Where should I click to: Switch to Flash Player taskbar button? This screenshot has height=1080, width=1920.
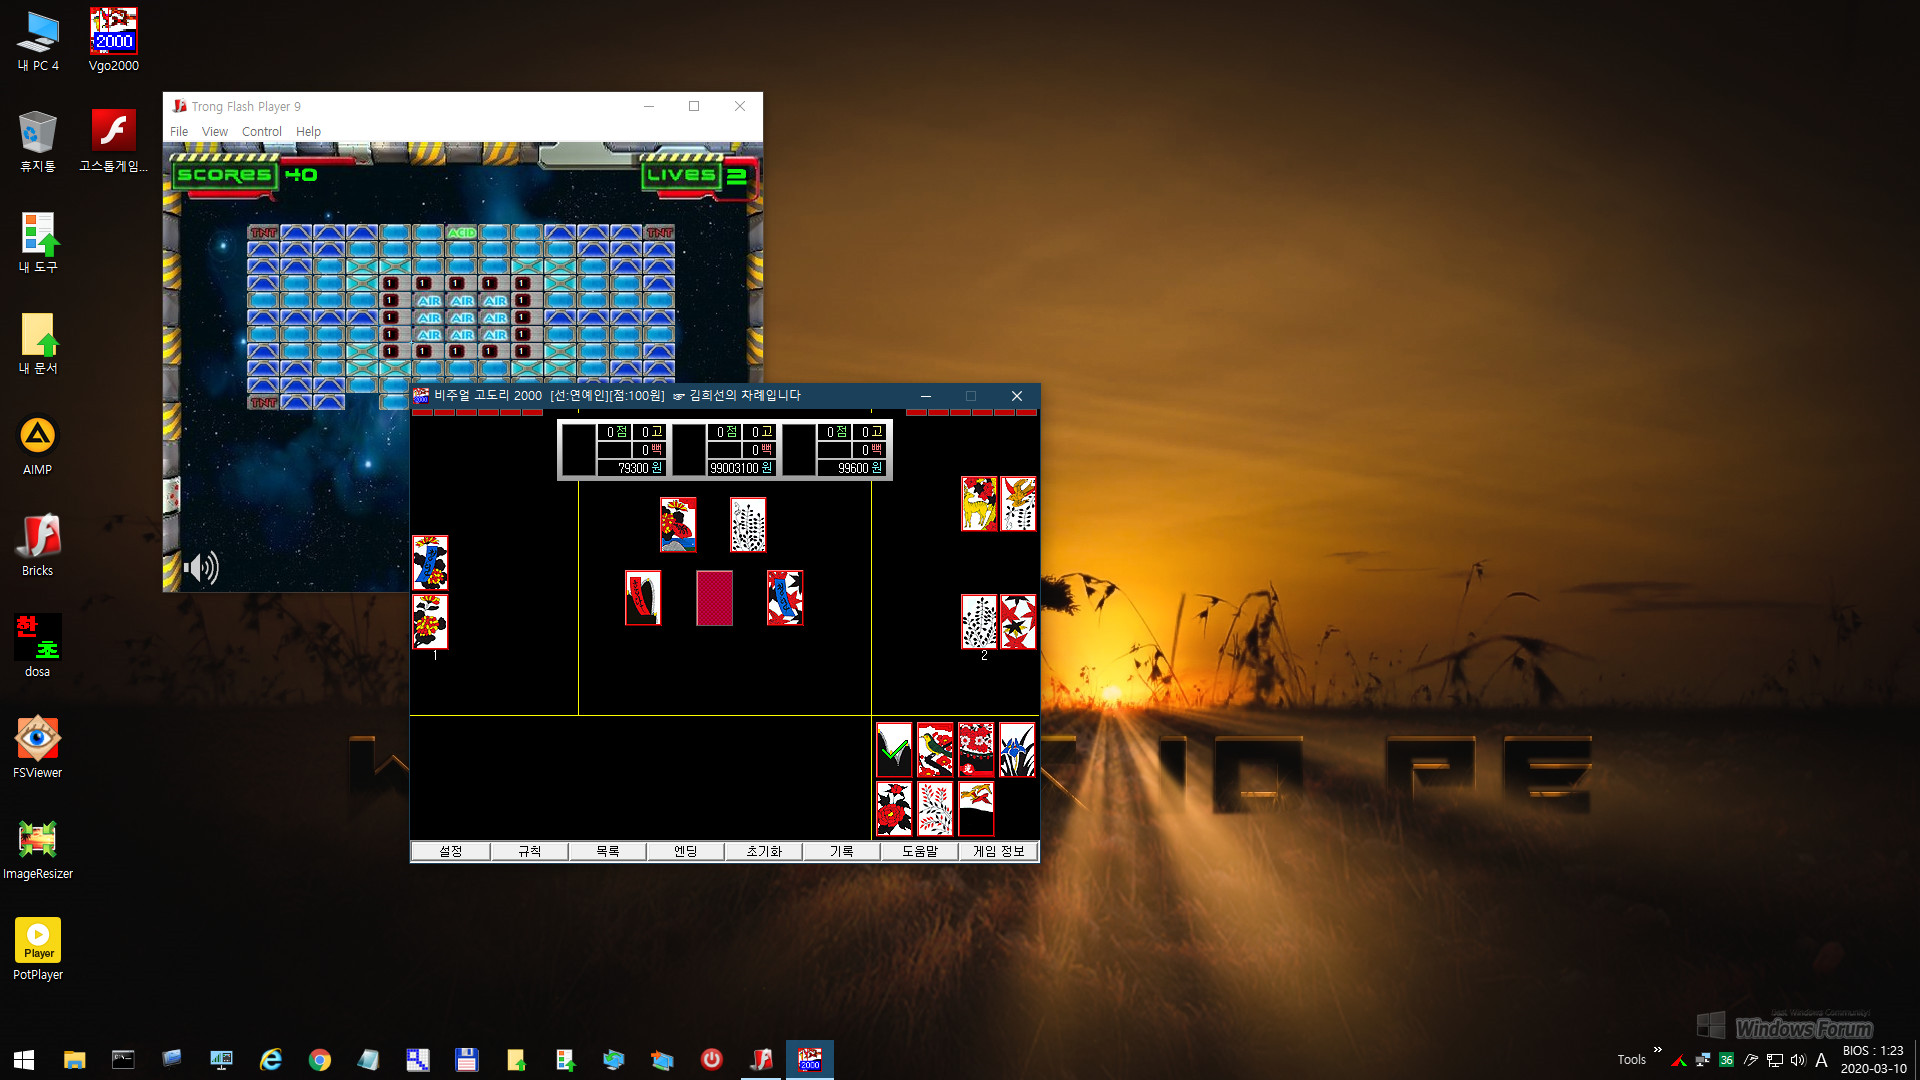pos(761,1059)
